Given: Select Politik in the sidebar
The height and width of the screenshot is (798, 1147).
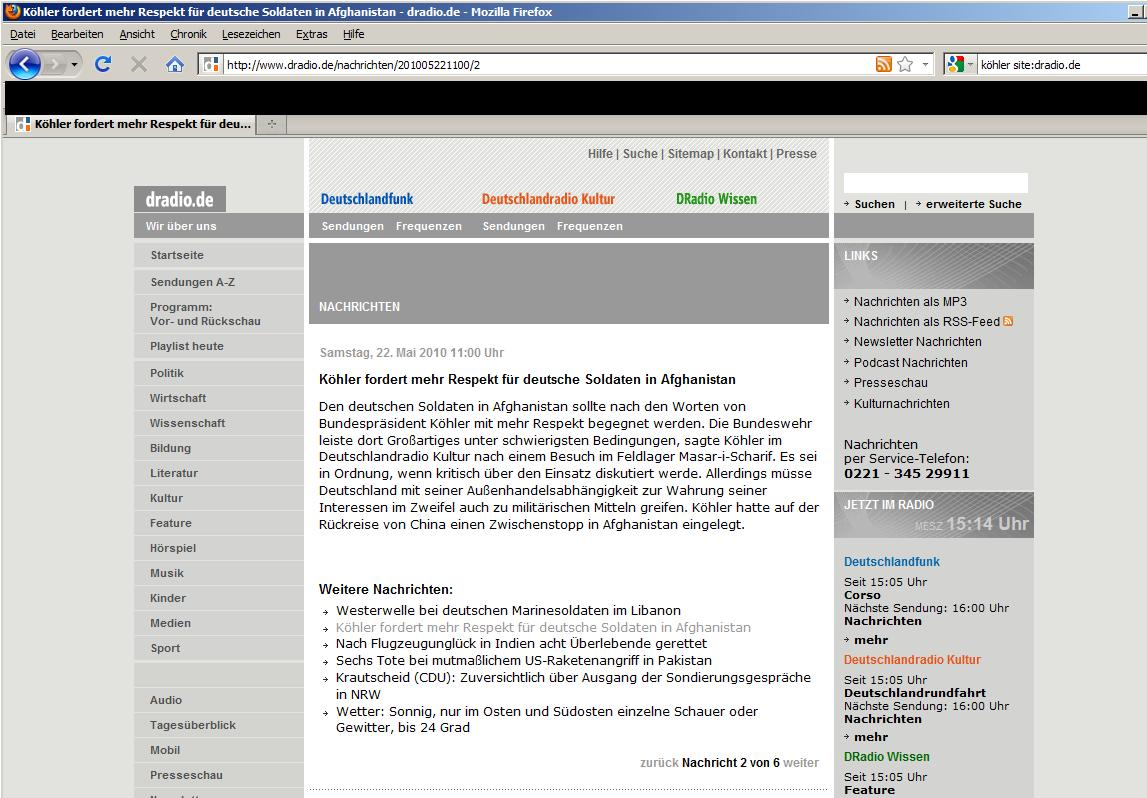Looking at the screenshot, I should 167,373.
